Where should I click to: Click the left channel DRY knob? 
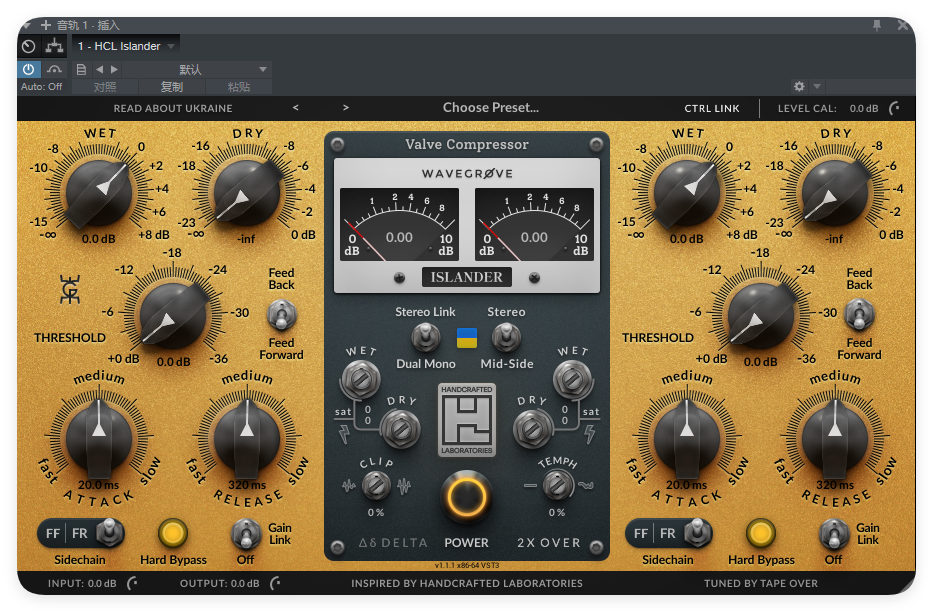[x=247, y=192]
